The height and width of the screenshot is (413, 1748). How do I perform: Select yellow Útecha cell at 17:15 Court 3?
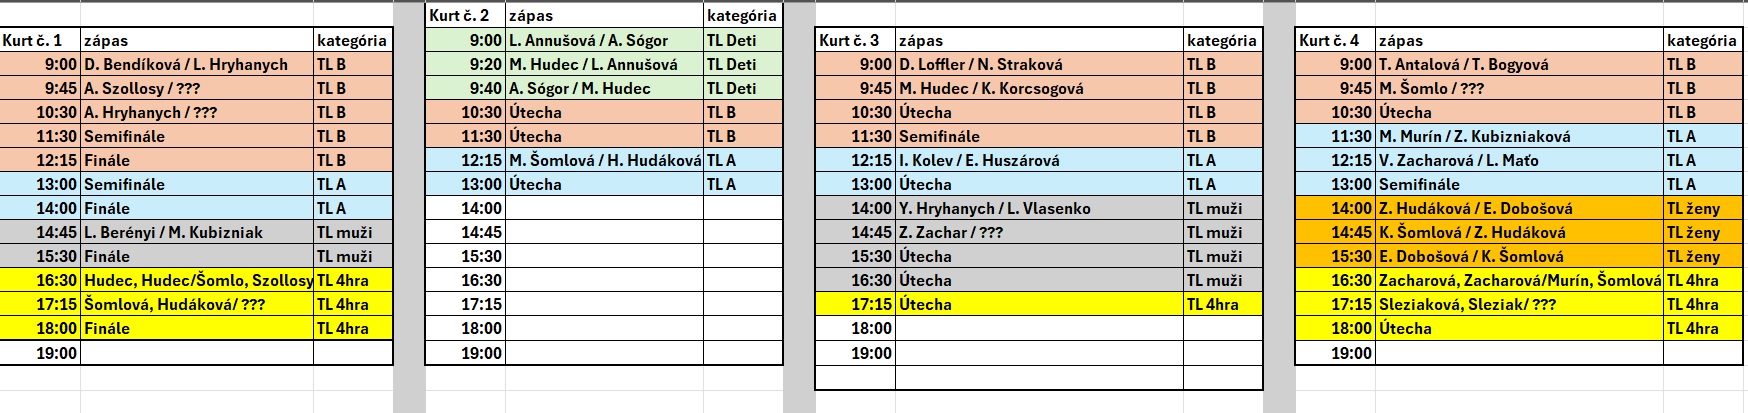click(1039, 304)
